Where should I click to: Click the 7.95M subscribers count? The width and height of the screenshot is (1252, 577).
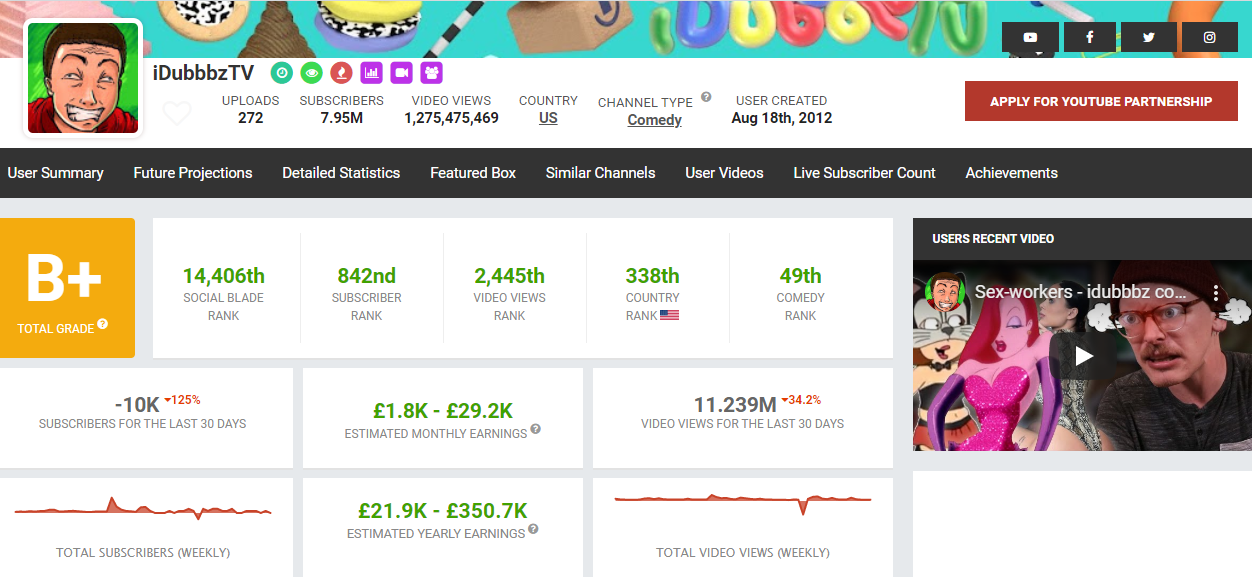(341, 118)
